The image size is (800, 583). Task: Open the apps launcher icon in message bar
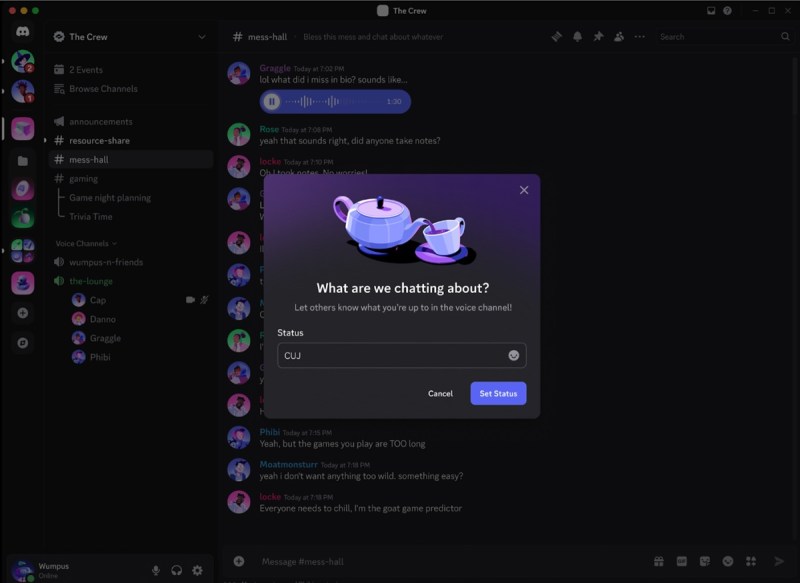coord(751,562)
